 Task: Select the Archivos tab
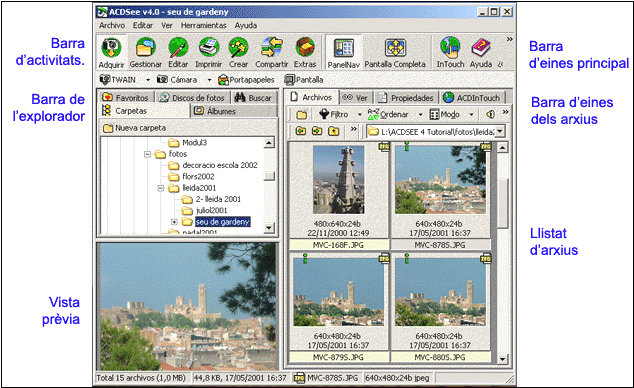[x=311, y=97]
